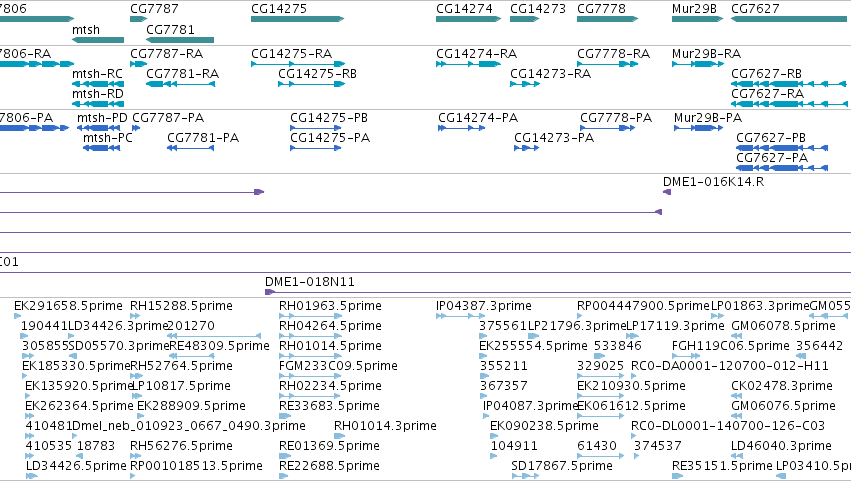Click protein CG7627-PB label
The width and height of the screenshot is (851, 481).
pyautogui.click(x=771, y=138)
